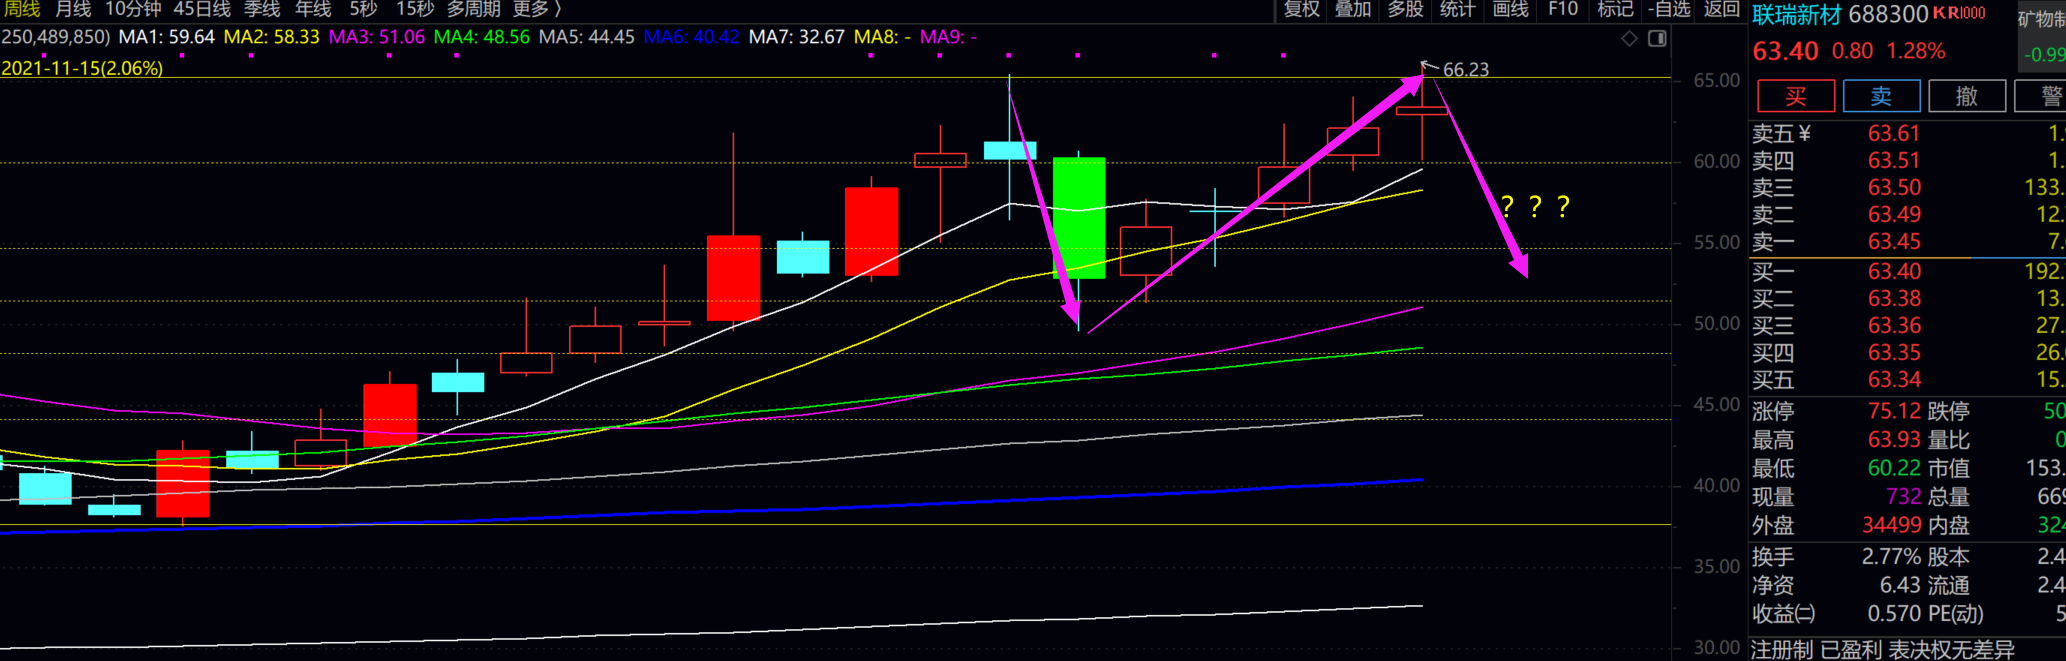
Task: Click the KR badge beside stock code
Action: pyautogui.click(x=1958, y=13)
